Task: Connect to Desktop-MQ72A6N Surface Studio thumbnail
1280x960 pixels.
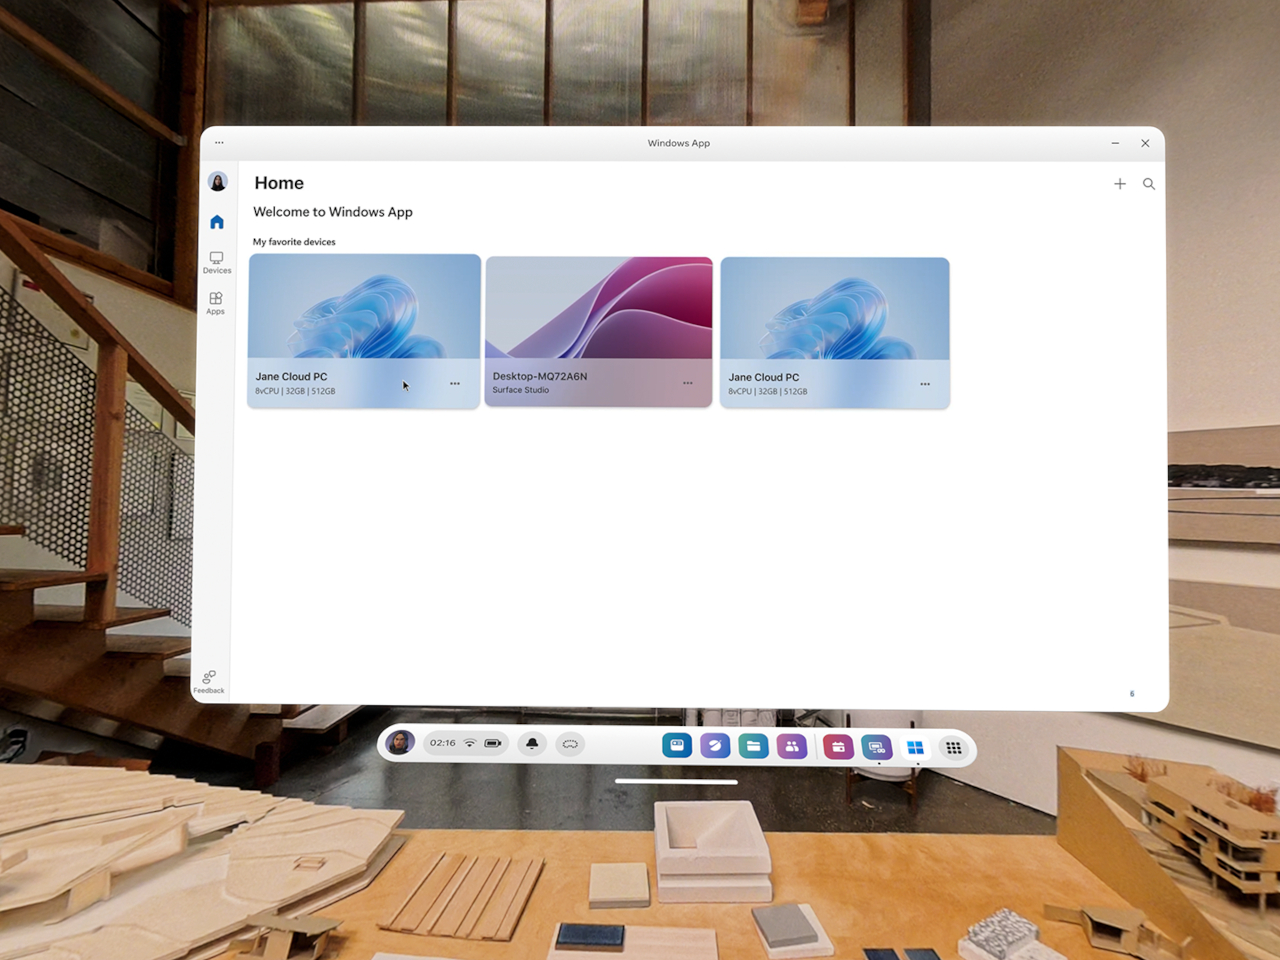Action: point(599,308)
